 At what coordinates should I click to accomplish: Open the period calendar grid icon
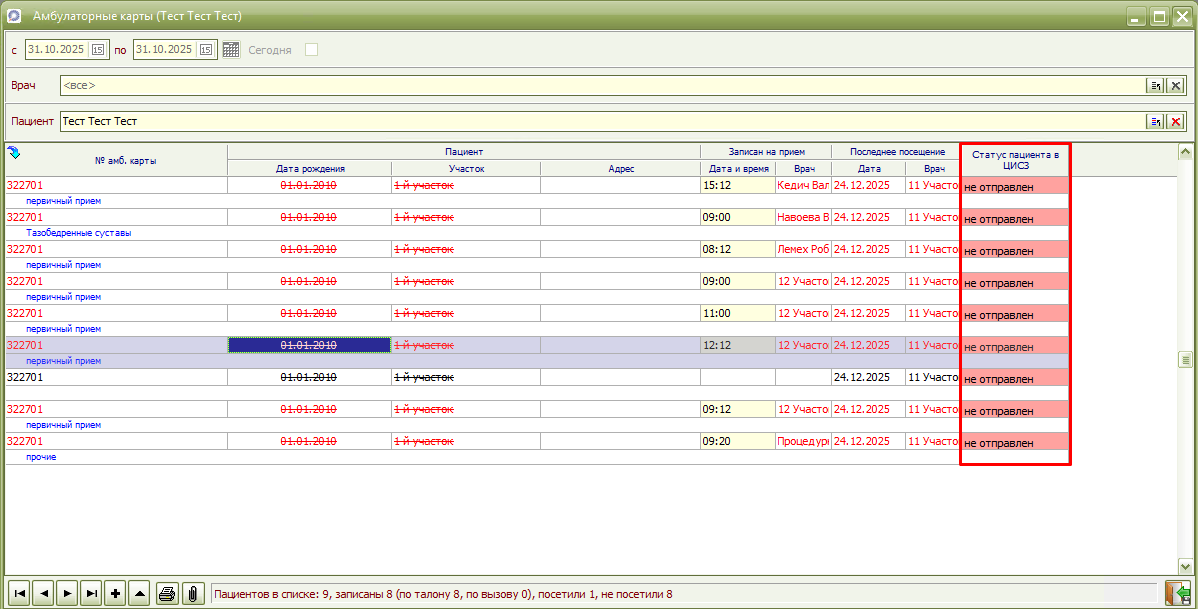pyautogui.click(x=231, y=49)
